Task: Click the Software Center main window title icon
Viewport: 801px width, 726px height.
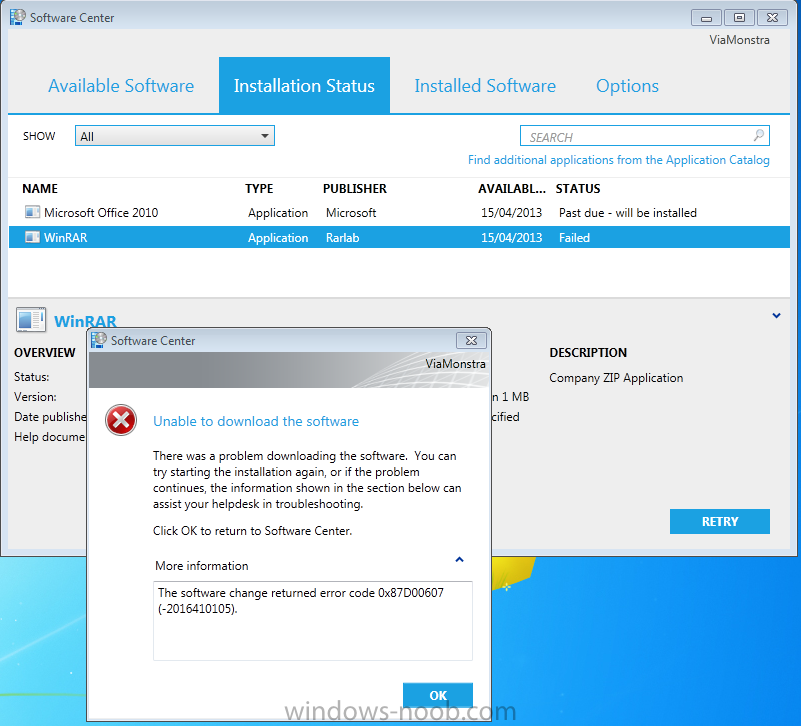Action: [x=17, y=17]
